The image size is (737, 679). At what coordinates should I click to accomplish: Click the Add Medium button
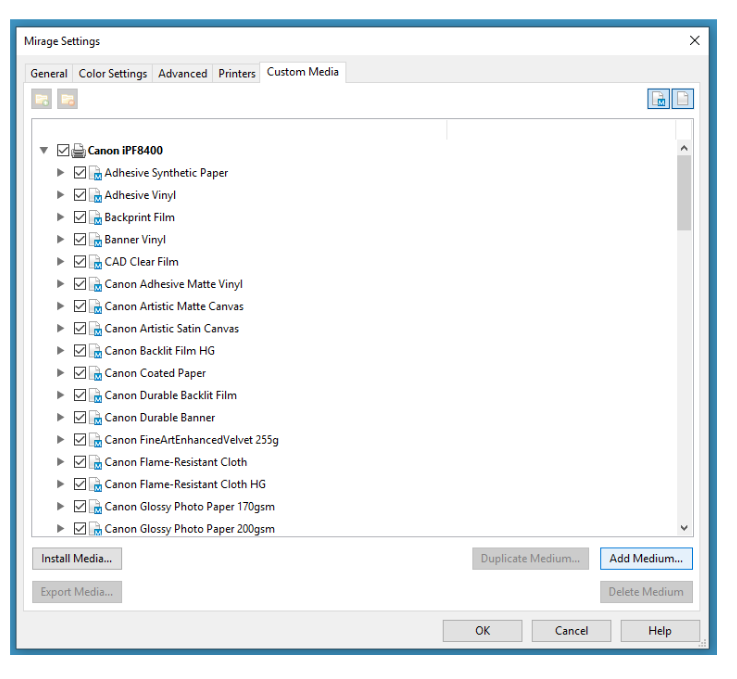coord(646,559)
